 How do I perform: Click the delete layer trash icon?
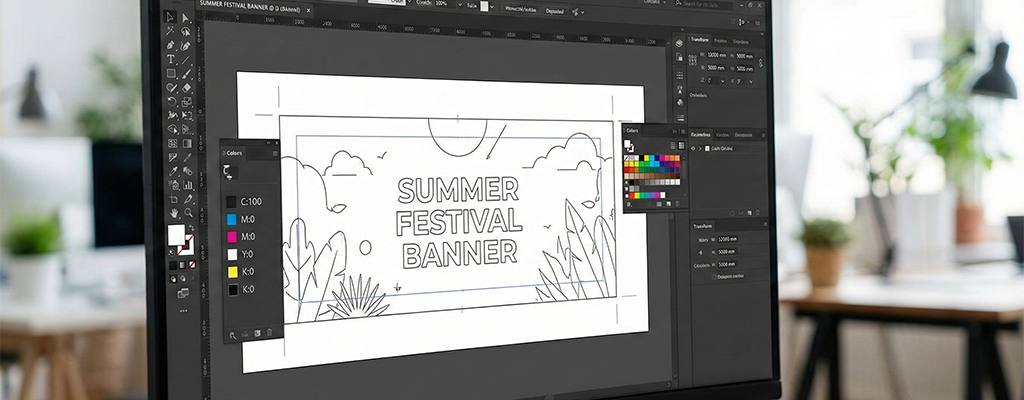coord(757,212)
